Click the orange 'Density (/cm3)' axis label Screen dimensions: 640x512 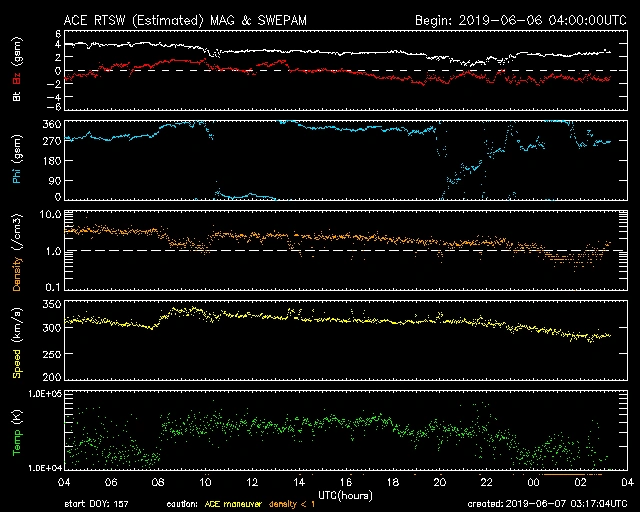pyautogui.click(x=17, y=252)
